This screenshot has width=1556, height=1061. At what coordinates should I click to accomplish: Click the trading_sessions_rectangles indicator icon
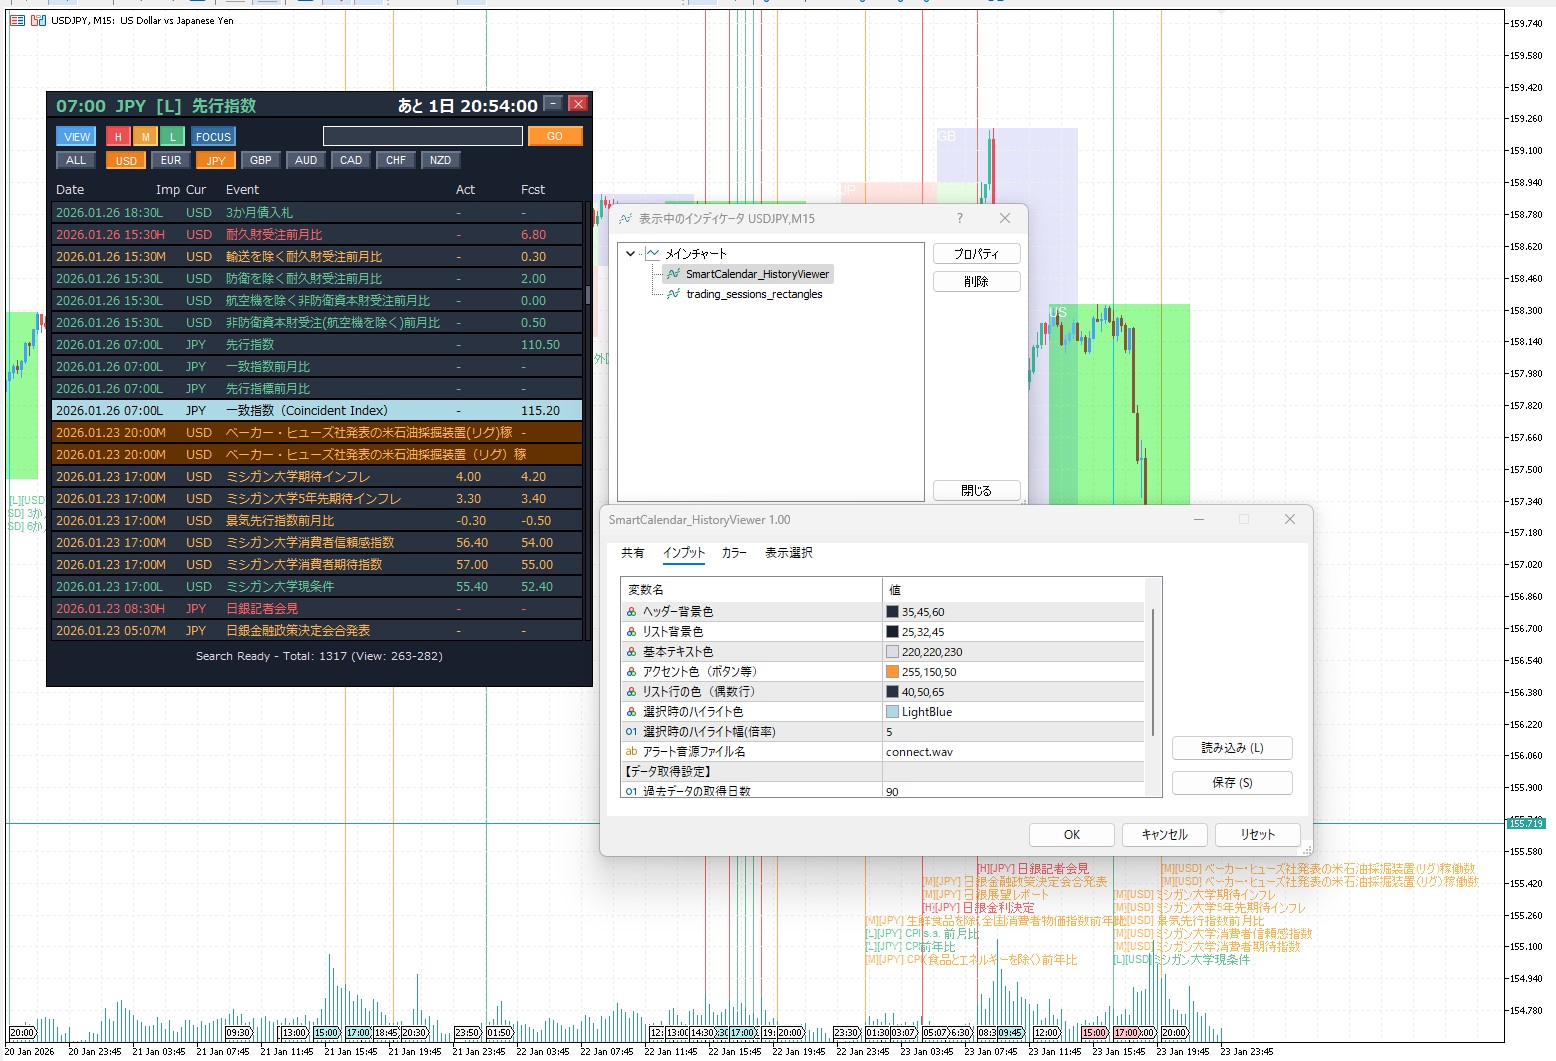tap(674, 294)
